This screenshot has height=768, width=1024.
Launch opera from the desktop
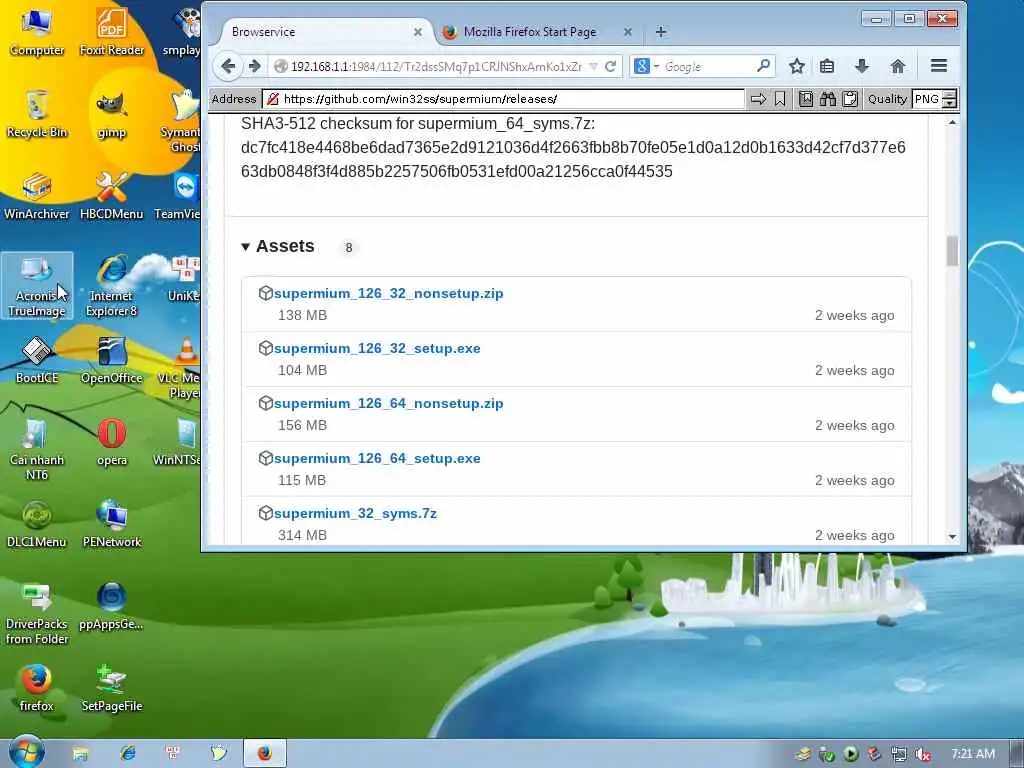coord(112,442)
